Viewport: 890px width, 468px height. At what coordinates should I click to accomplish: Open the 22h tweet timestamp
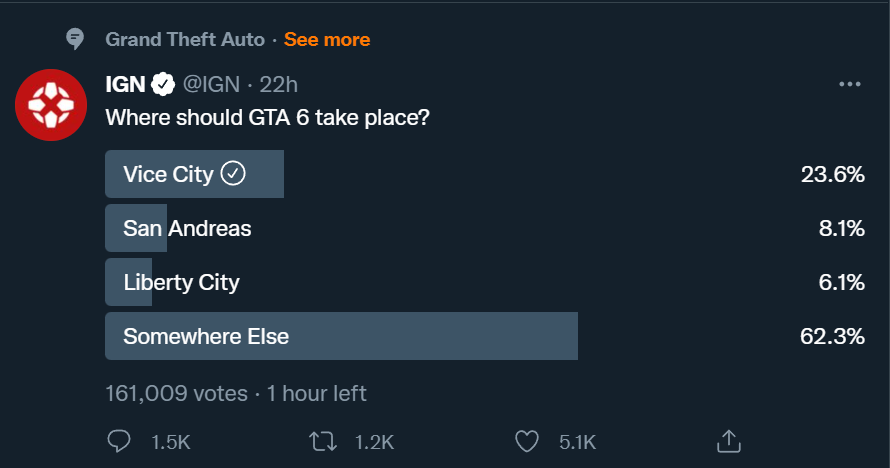pos(279,85)
